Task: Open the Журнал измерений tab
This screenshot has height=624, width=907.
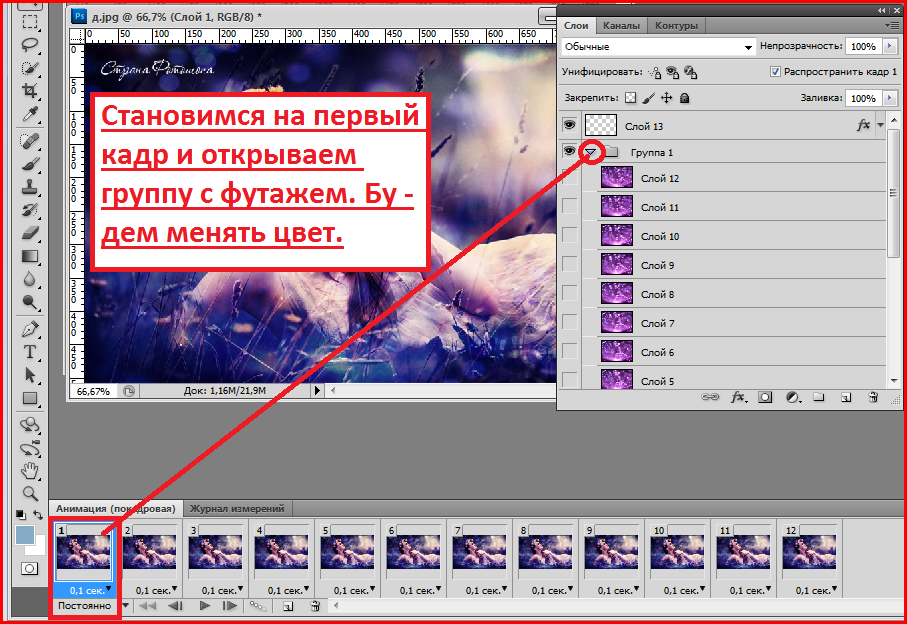Action: 237,509
